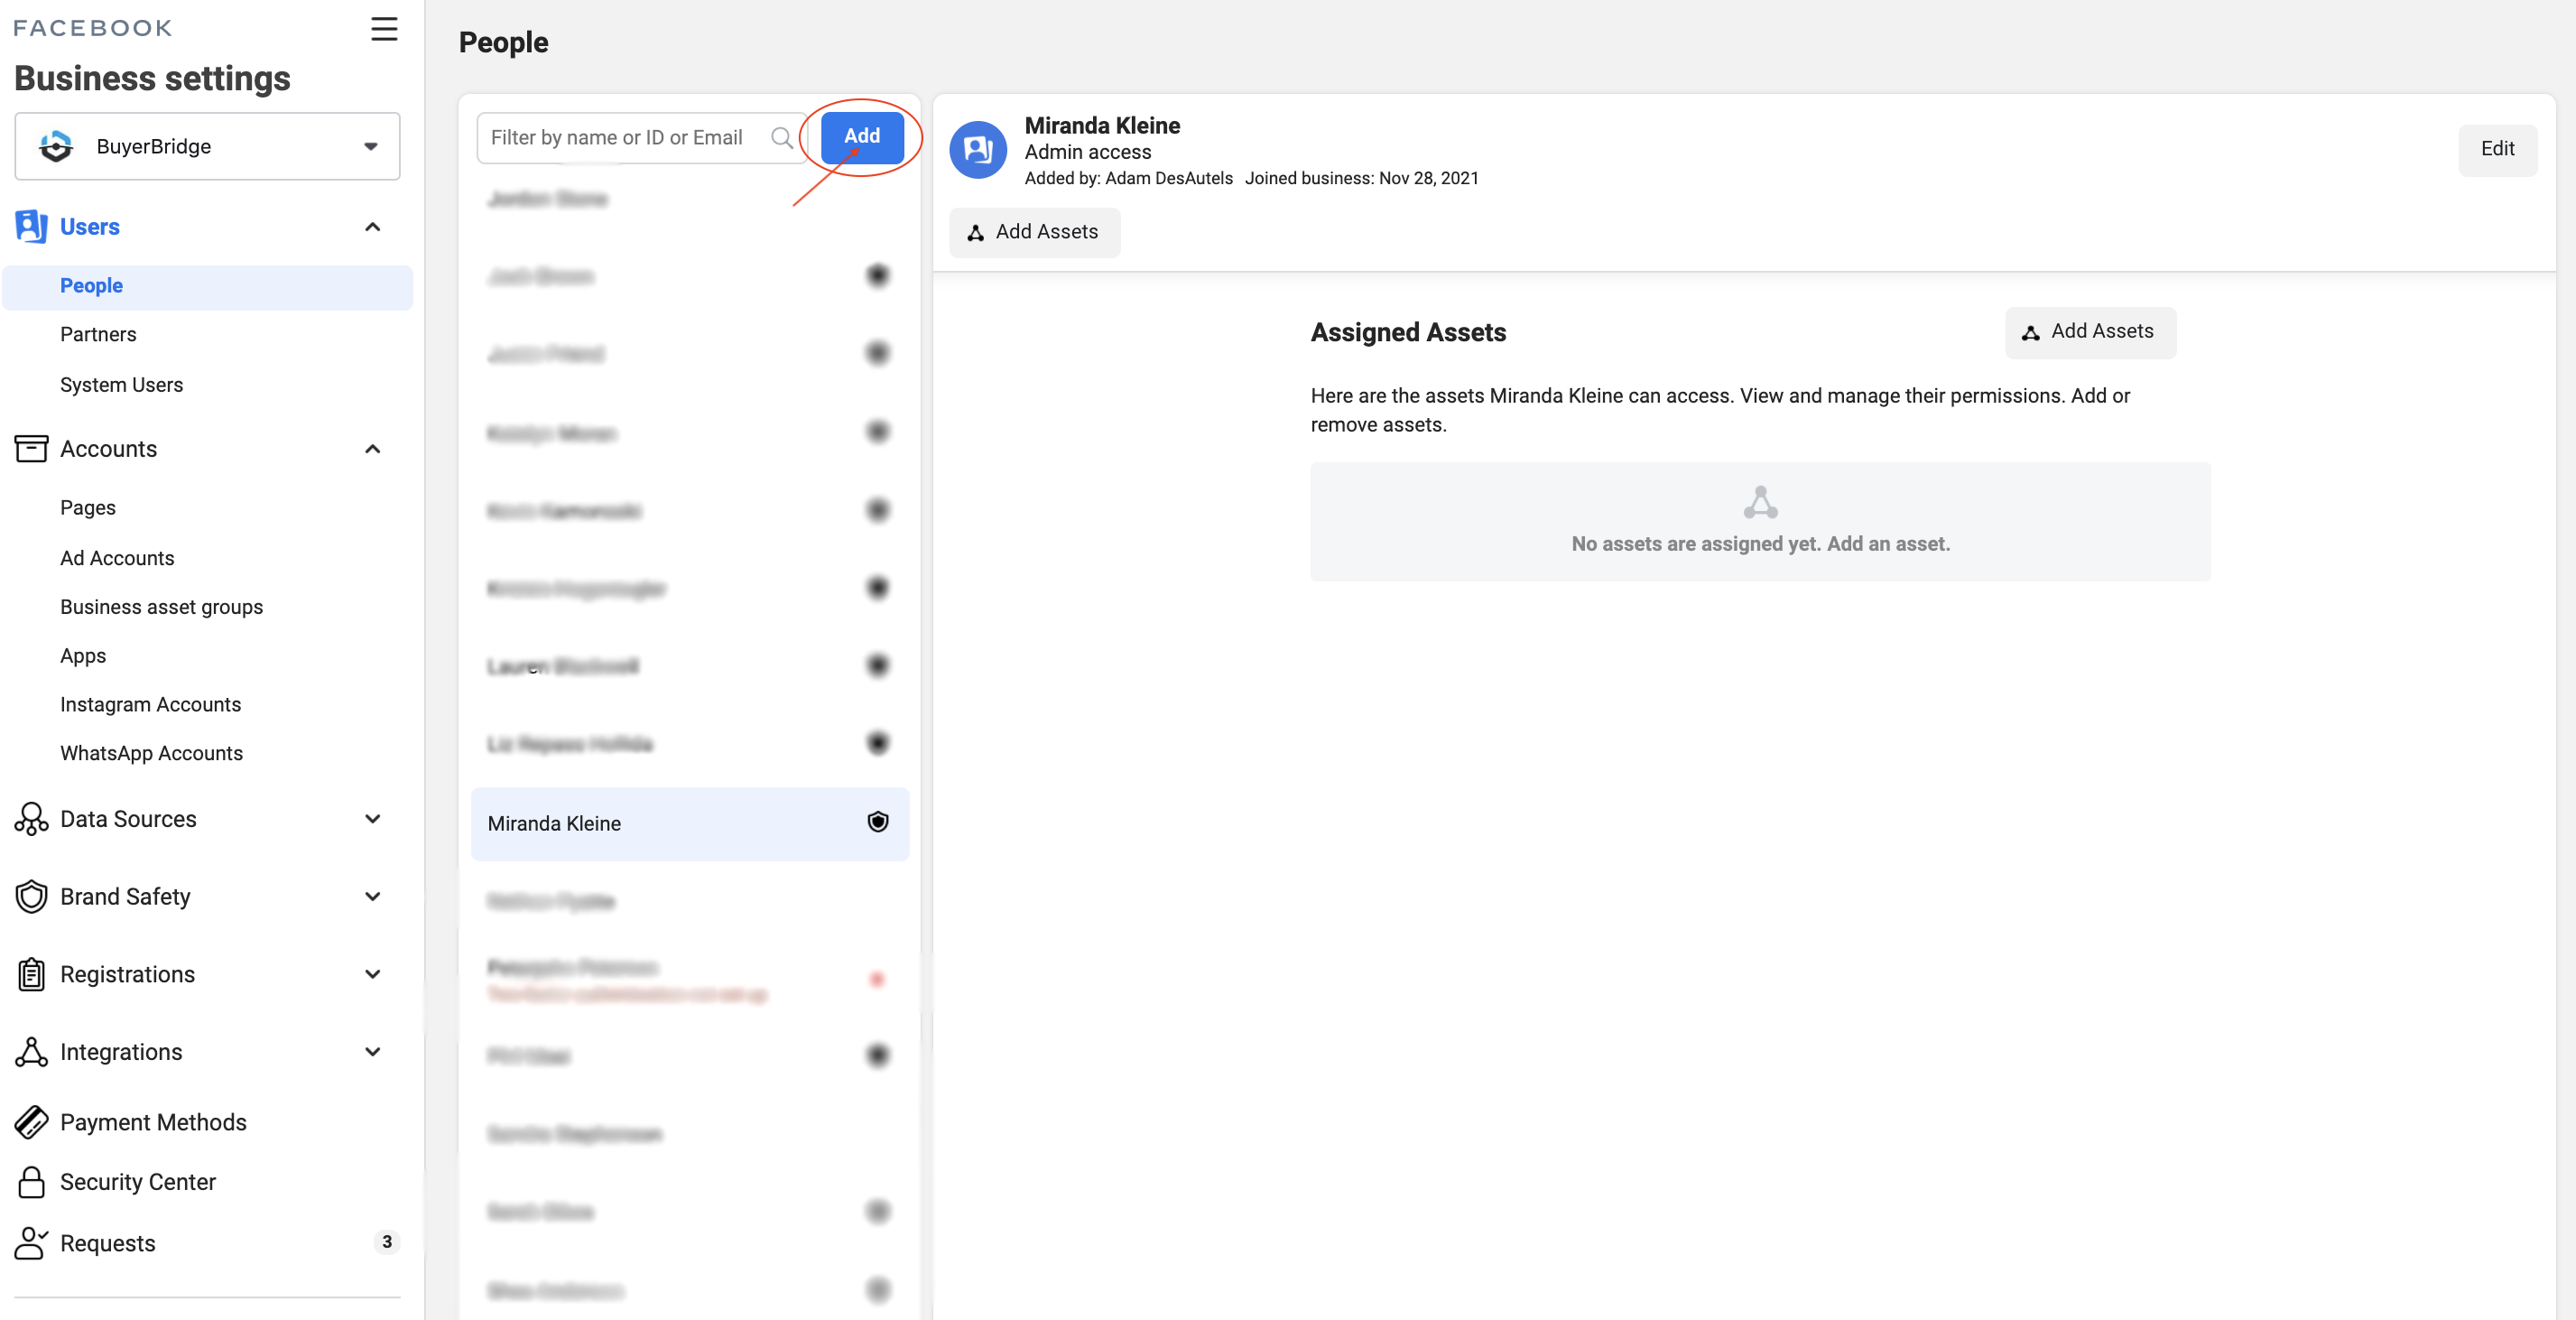The height and width of the screenshot is (1320, 2576).
Task: Click the Edit button
Action: [x=2497, y=149]
